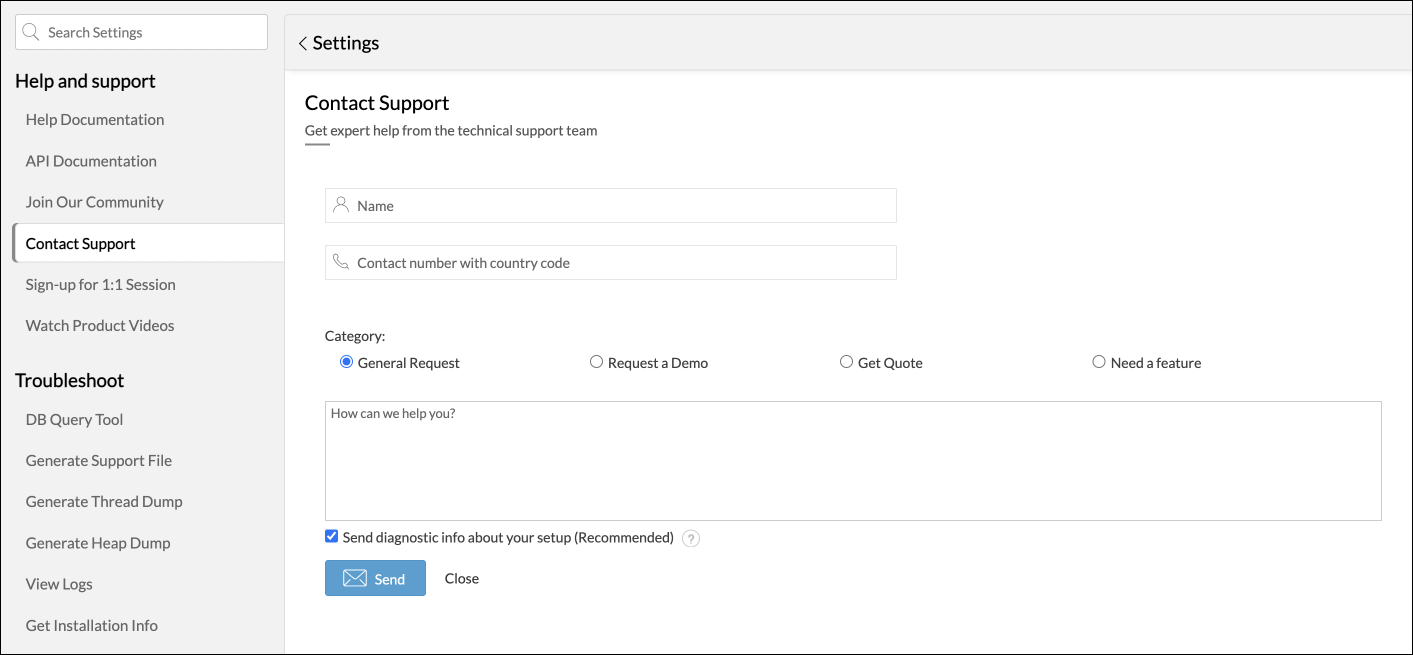This screenshot has width=1413, height=655.
Task: Click the phone icon in contact field
Action: (x=341, y=262)
